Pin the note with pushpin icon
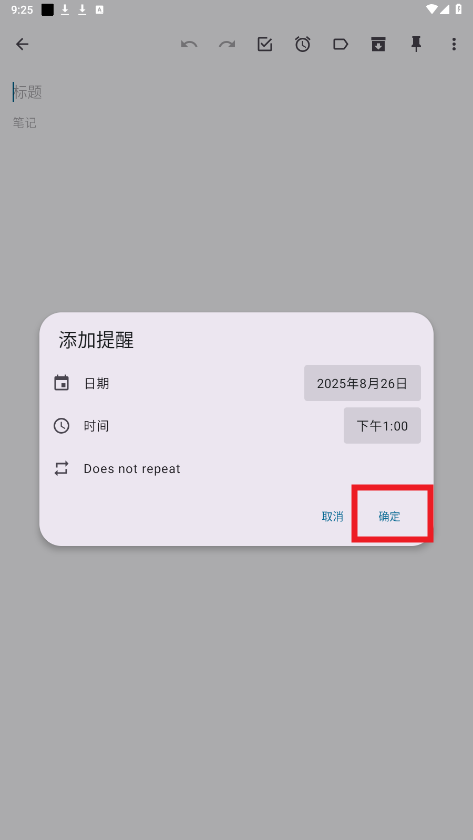The image size is (473, 840). [x=416, y=44]
